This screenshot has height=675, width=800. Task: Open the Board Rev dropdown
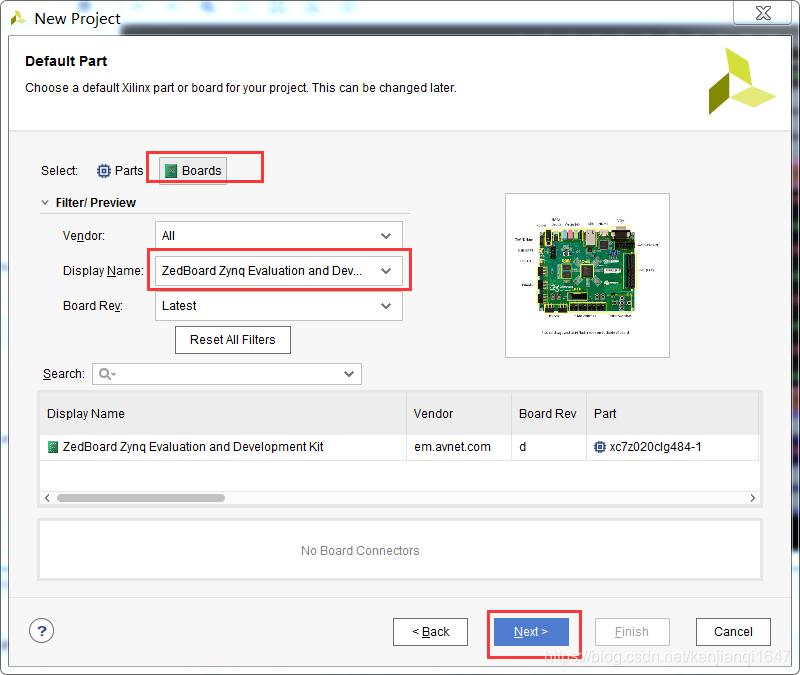279,306
